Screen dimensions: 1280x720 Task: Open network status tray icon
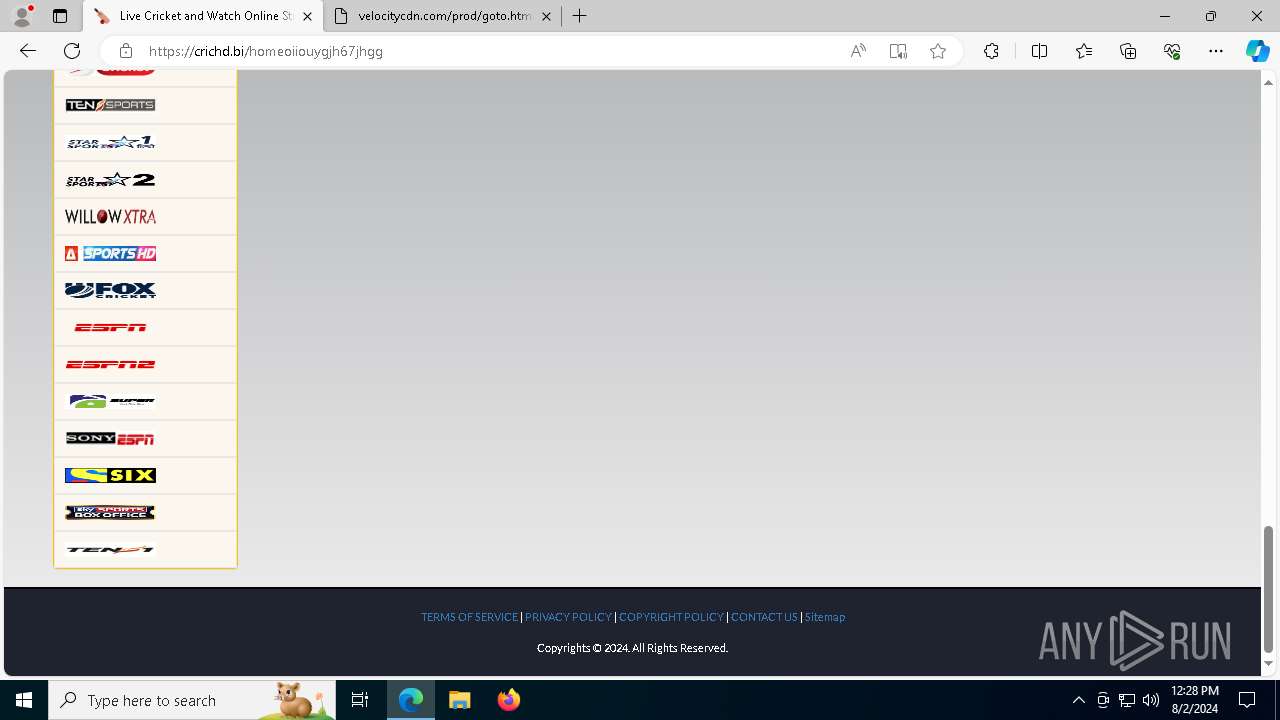[x=1127, y=700]
